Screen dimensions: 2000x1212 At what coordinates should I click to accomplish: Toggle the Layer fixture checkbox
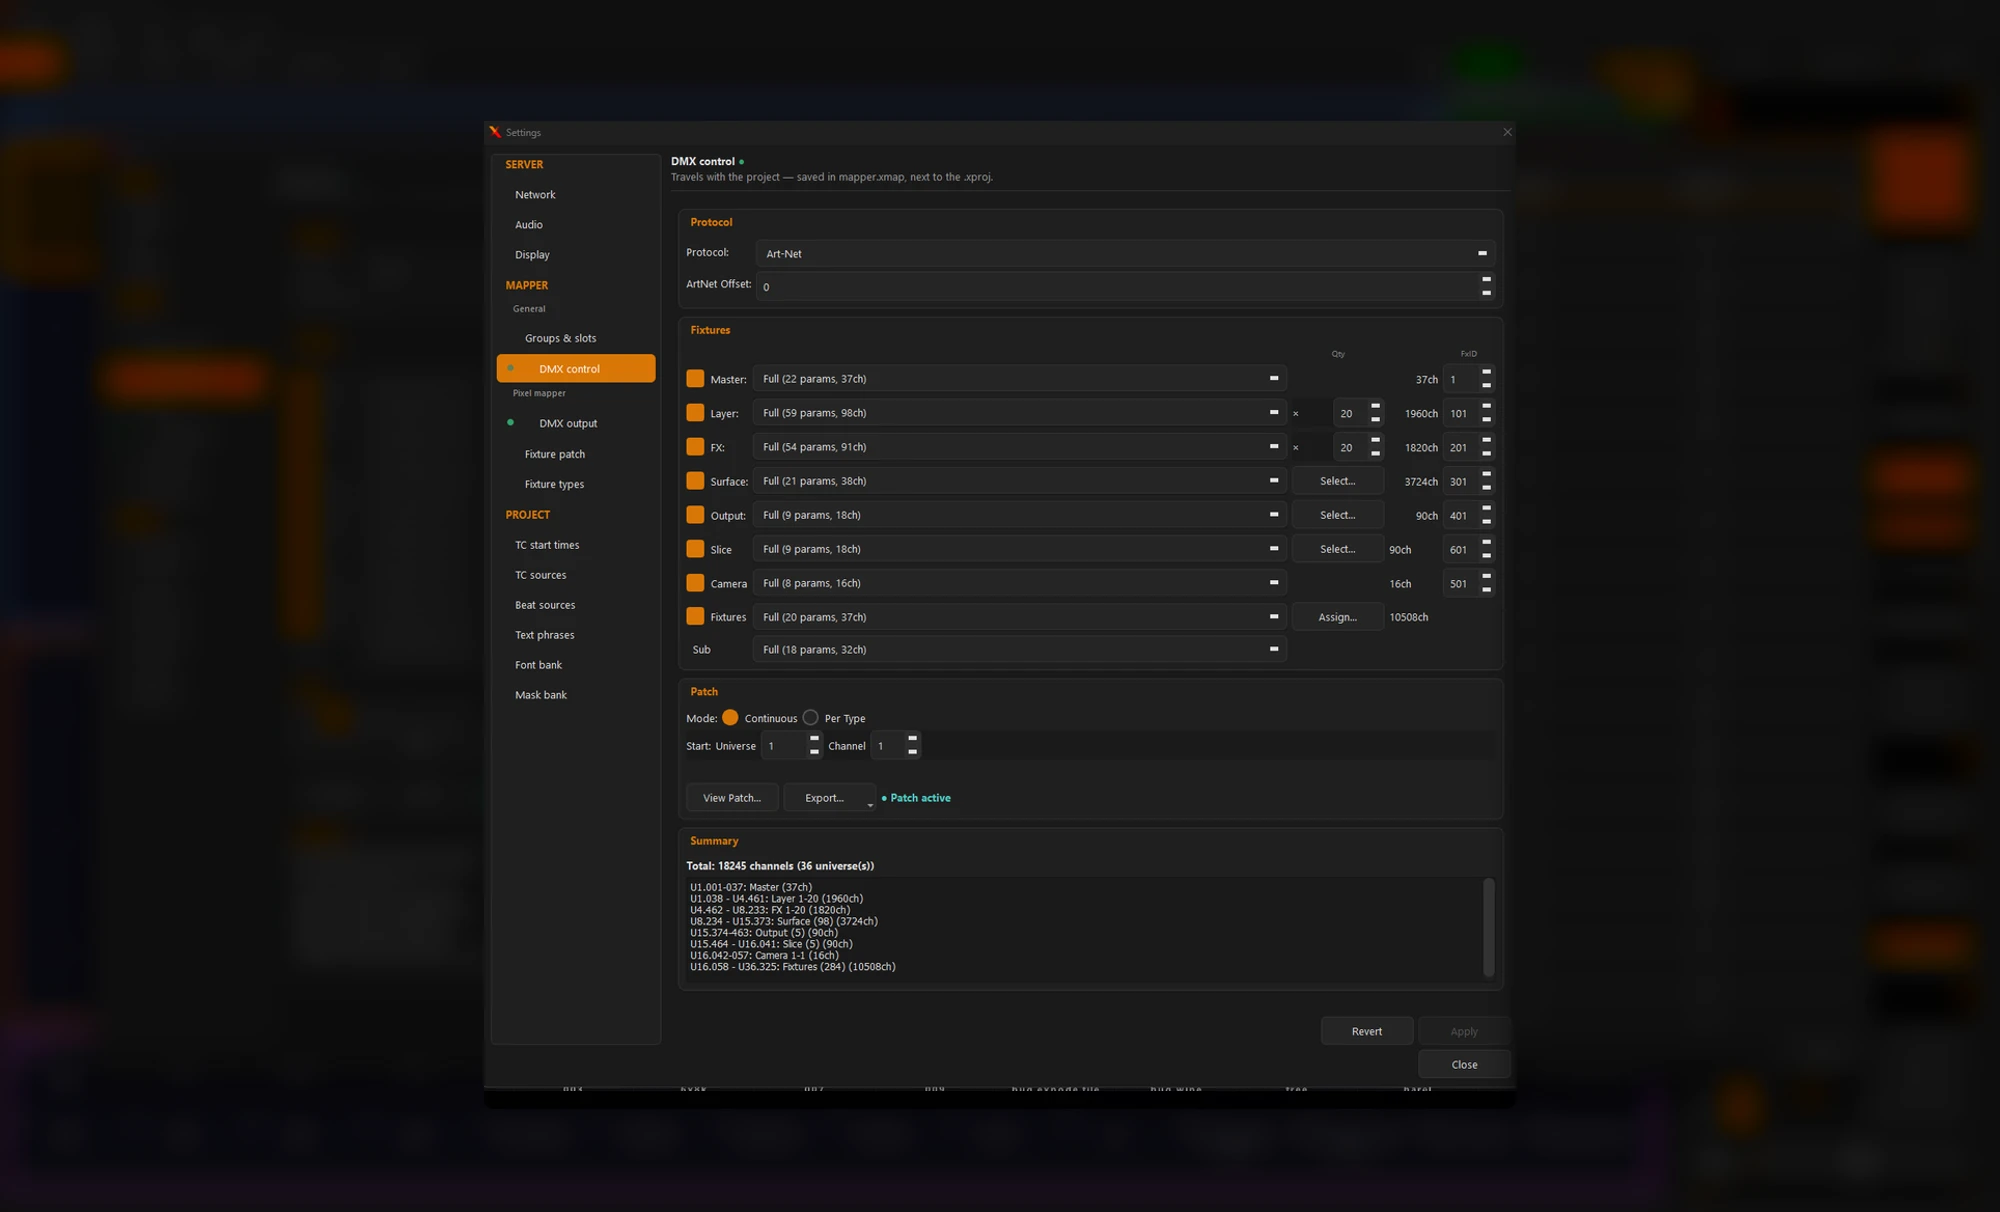coord(695,413)
